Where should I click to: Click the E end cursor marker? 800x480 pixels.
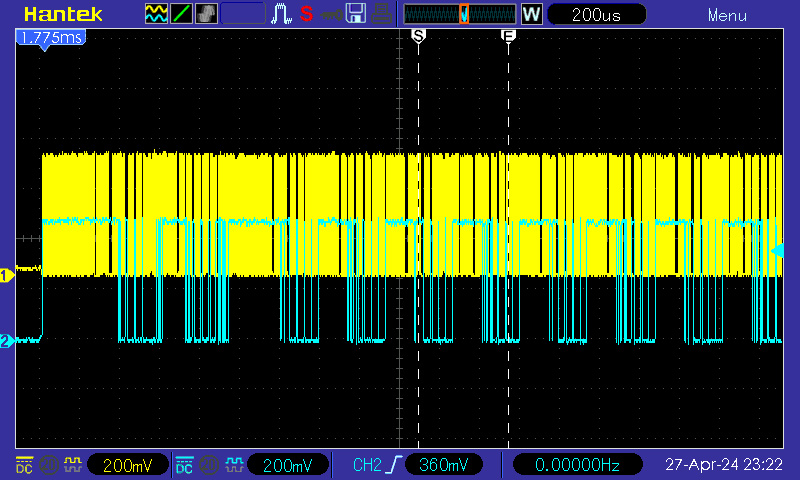[x=508, y=36]
